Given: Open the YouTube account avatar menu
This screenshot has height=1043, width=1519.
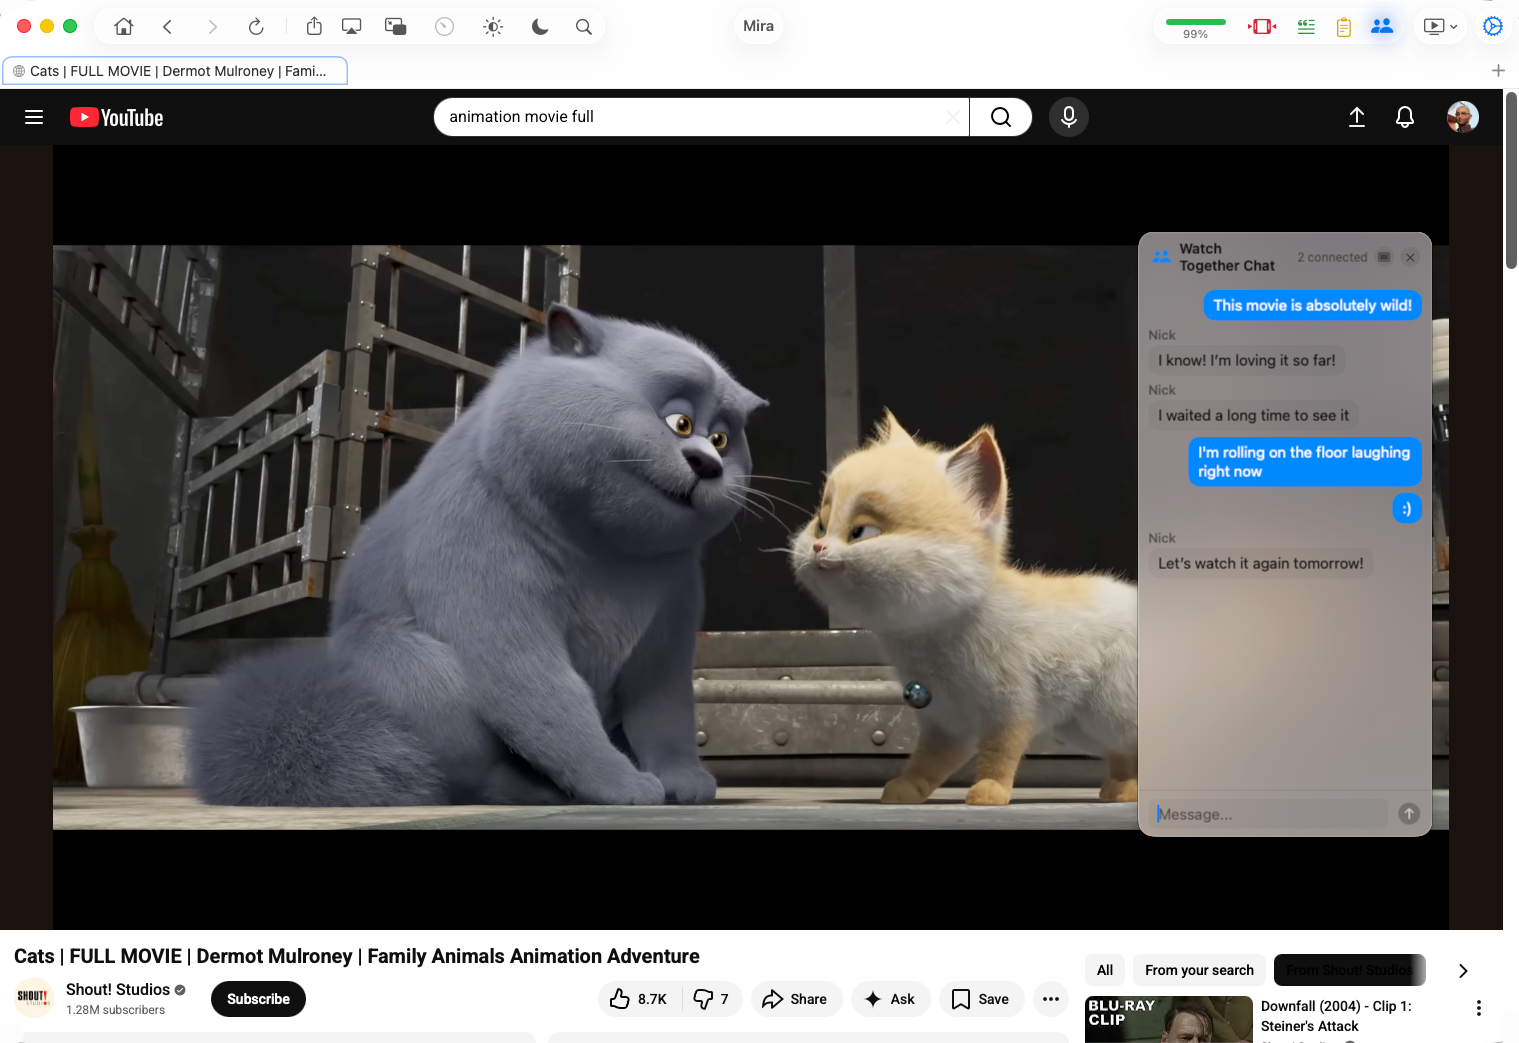Looking at the screenshot, I should (1463, 117).
